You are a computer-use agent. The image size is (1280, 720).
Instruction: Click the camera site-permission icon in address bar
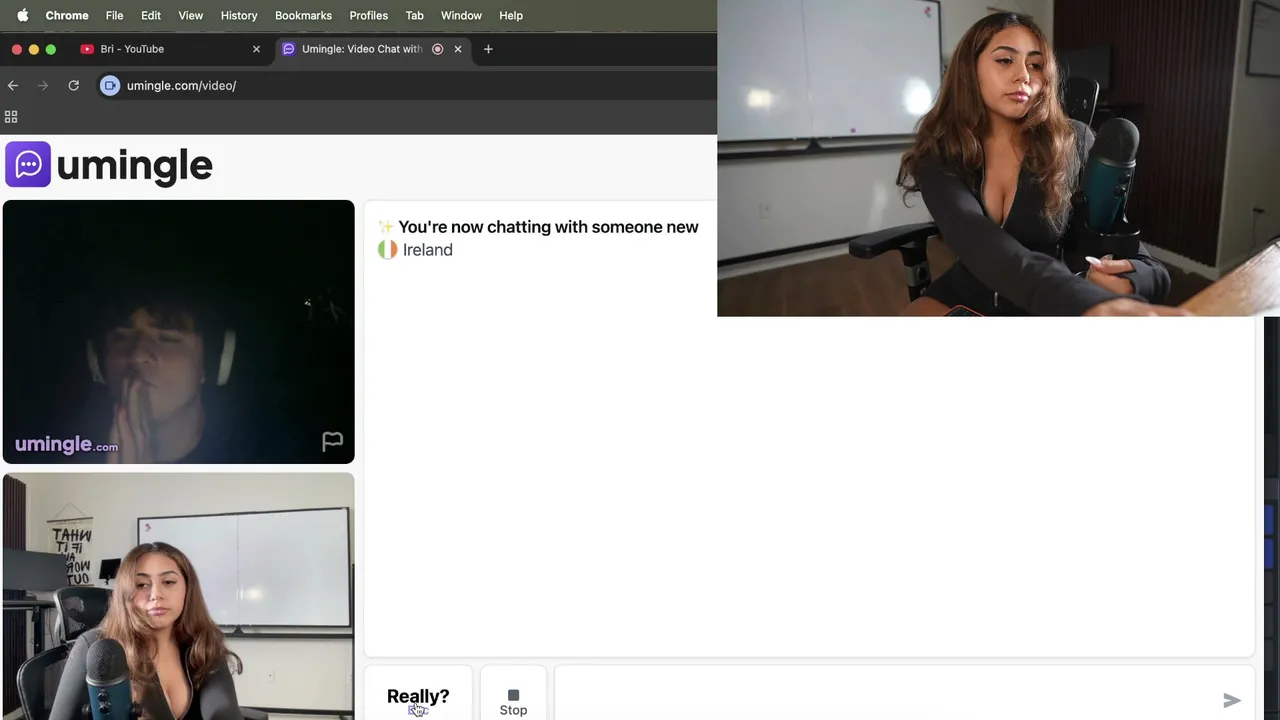coord(110,86)
